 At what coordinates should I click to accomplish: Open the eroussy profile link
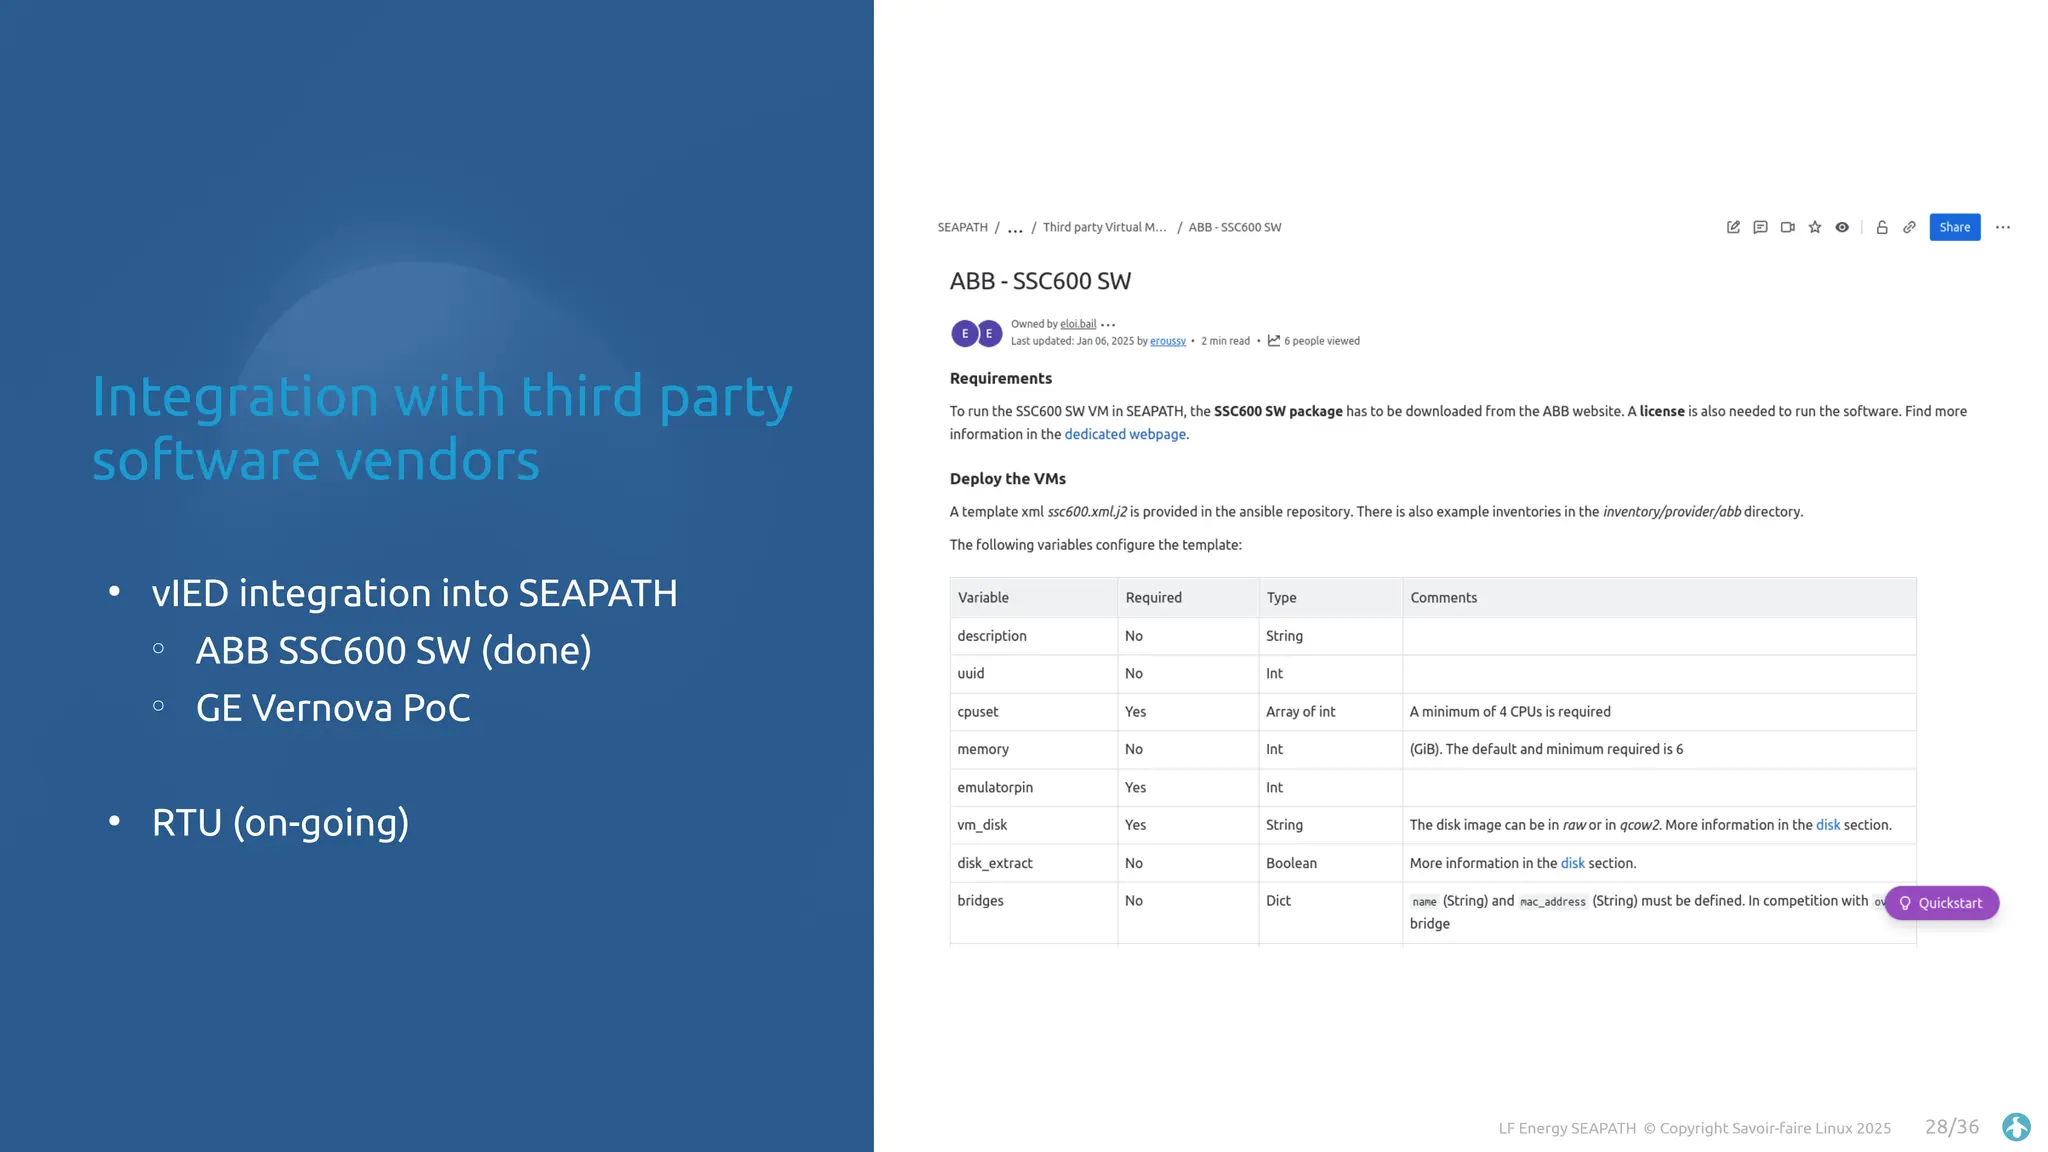click(x=1168, y=341)
